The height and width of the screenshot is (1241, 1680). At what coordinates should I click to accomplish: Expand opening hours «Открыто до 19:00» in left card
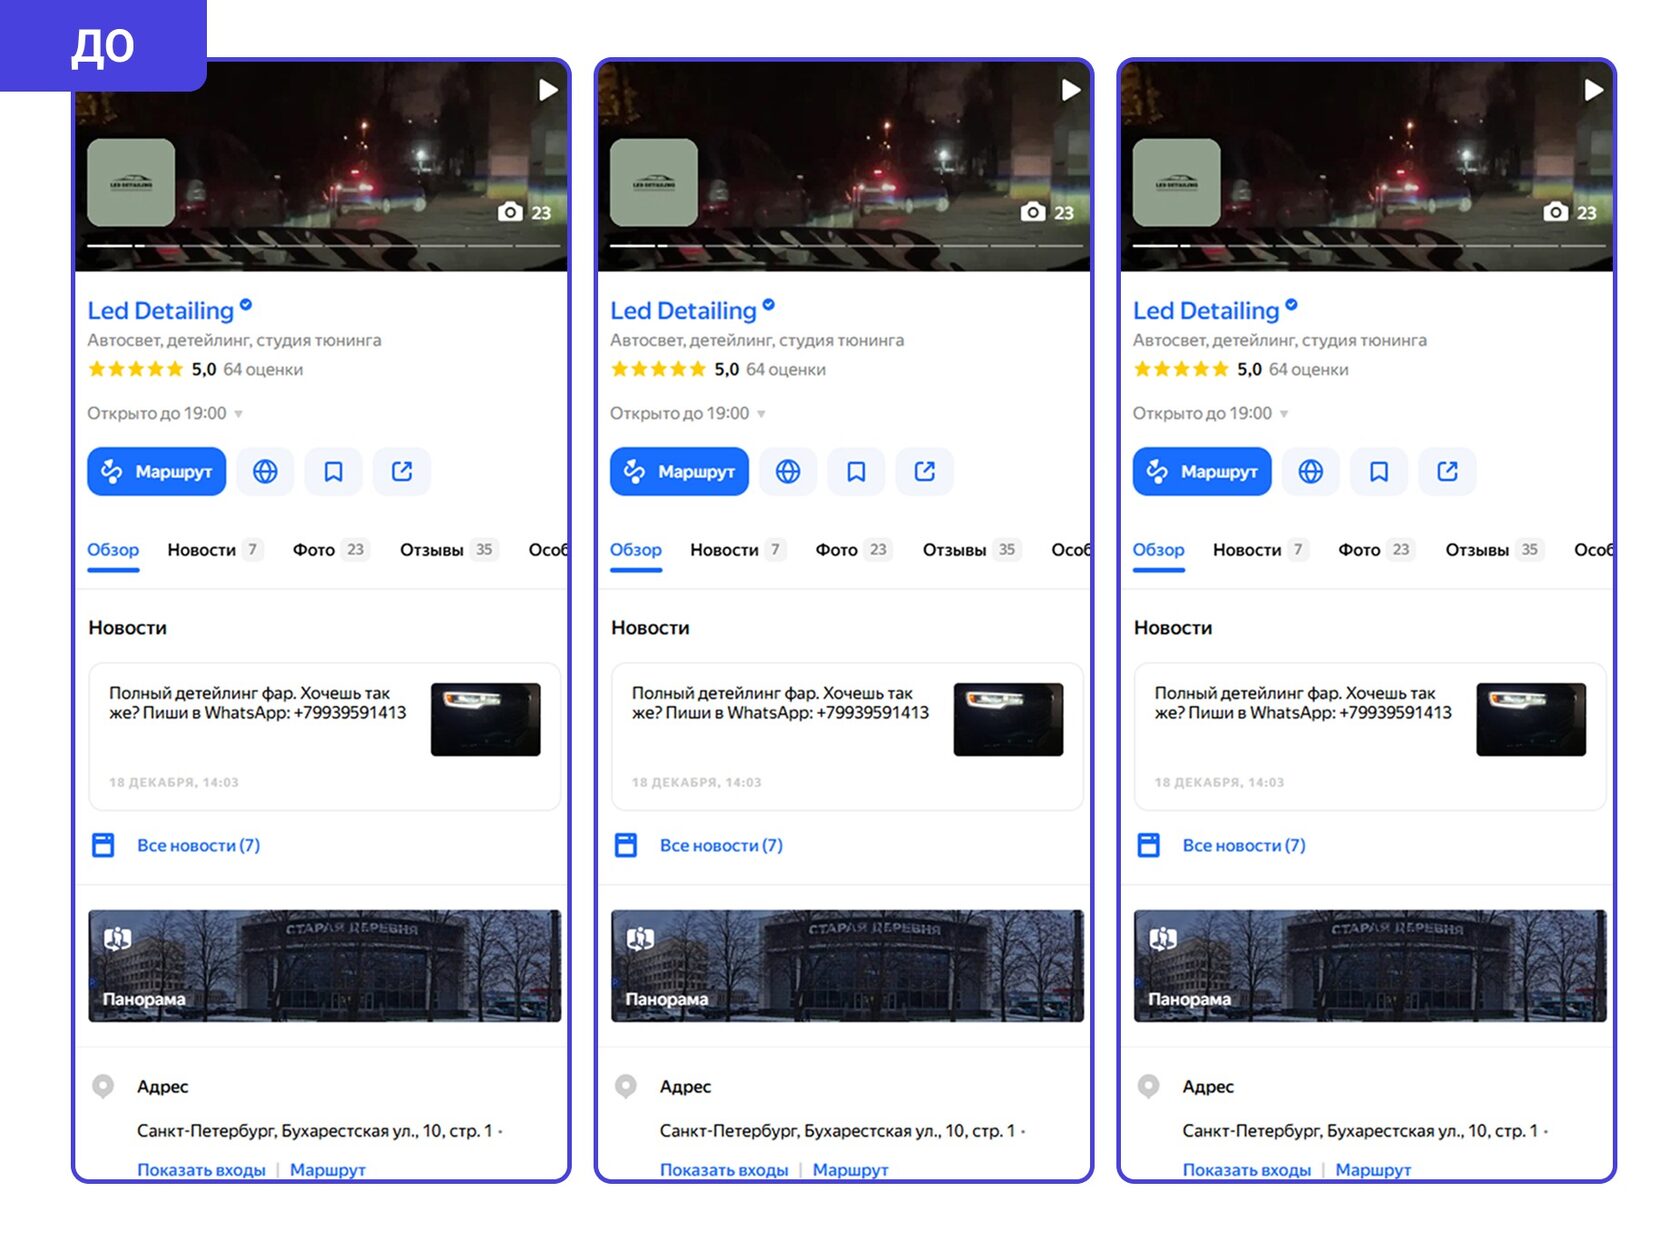165,413
